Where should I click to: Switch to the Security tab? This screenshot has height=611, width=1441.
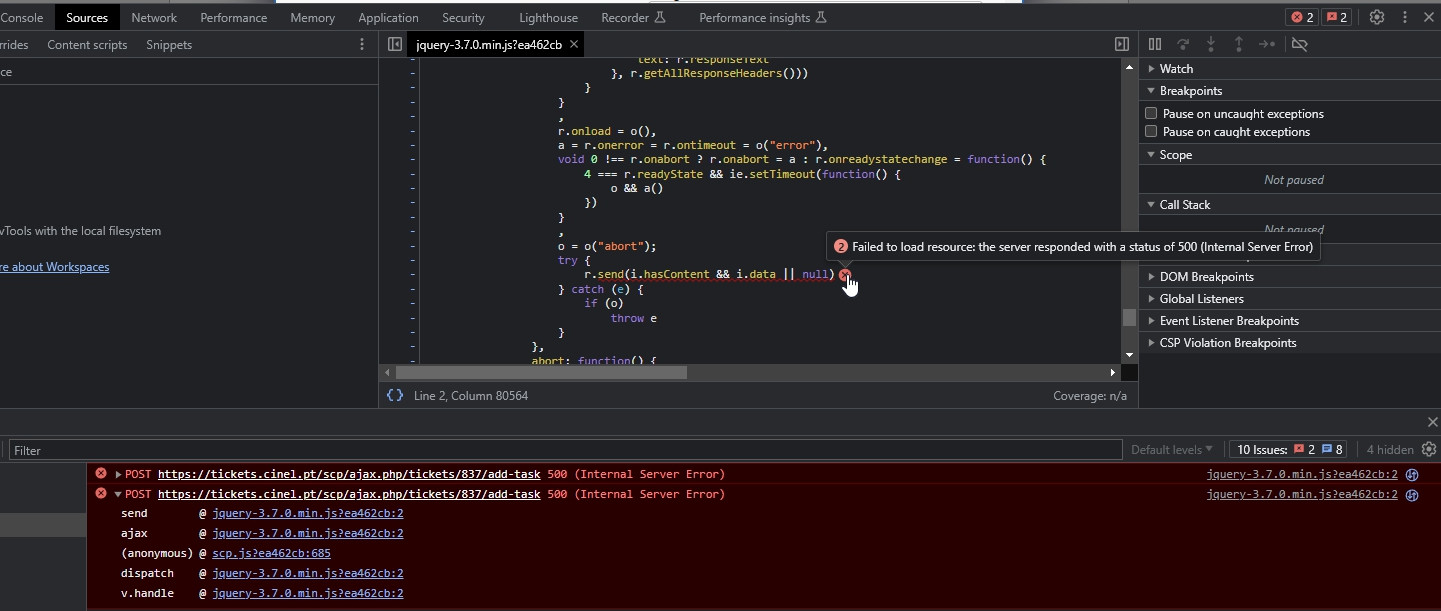coord(463,17)
